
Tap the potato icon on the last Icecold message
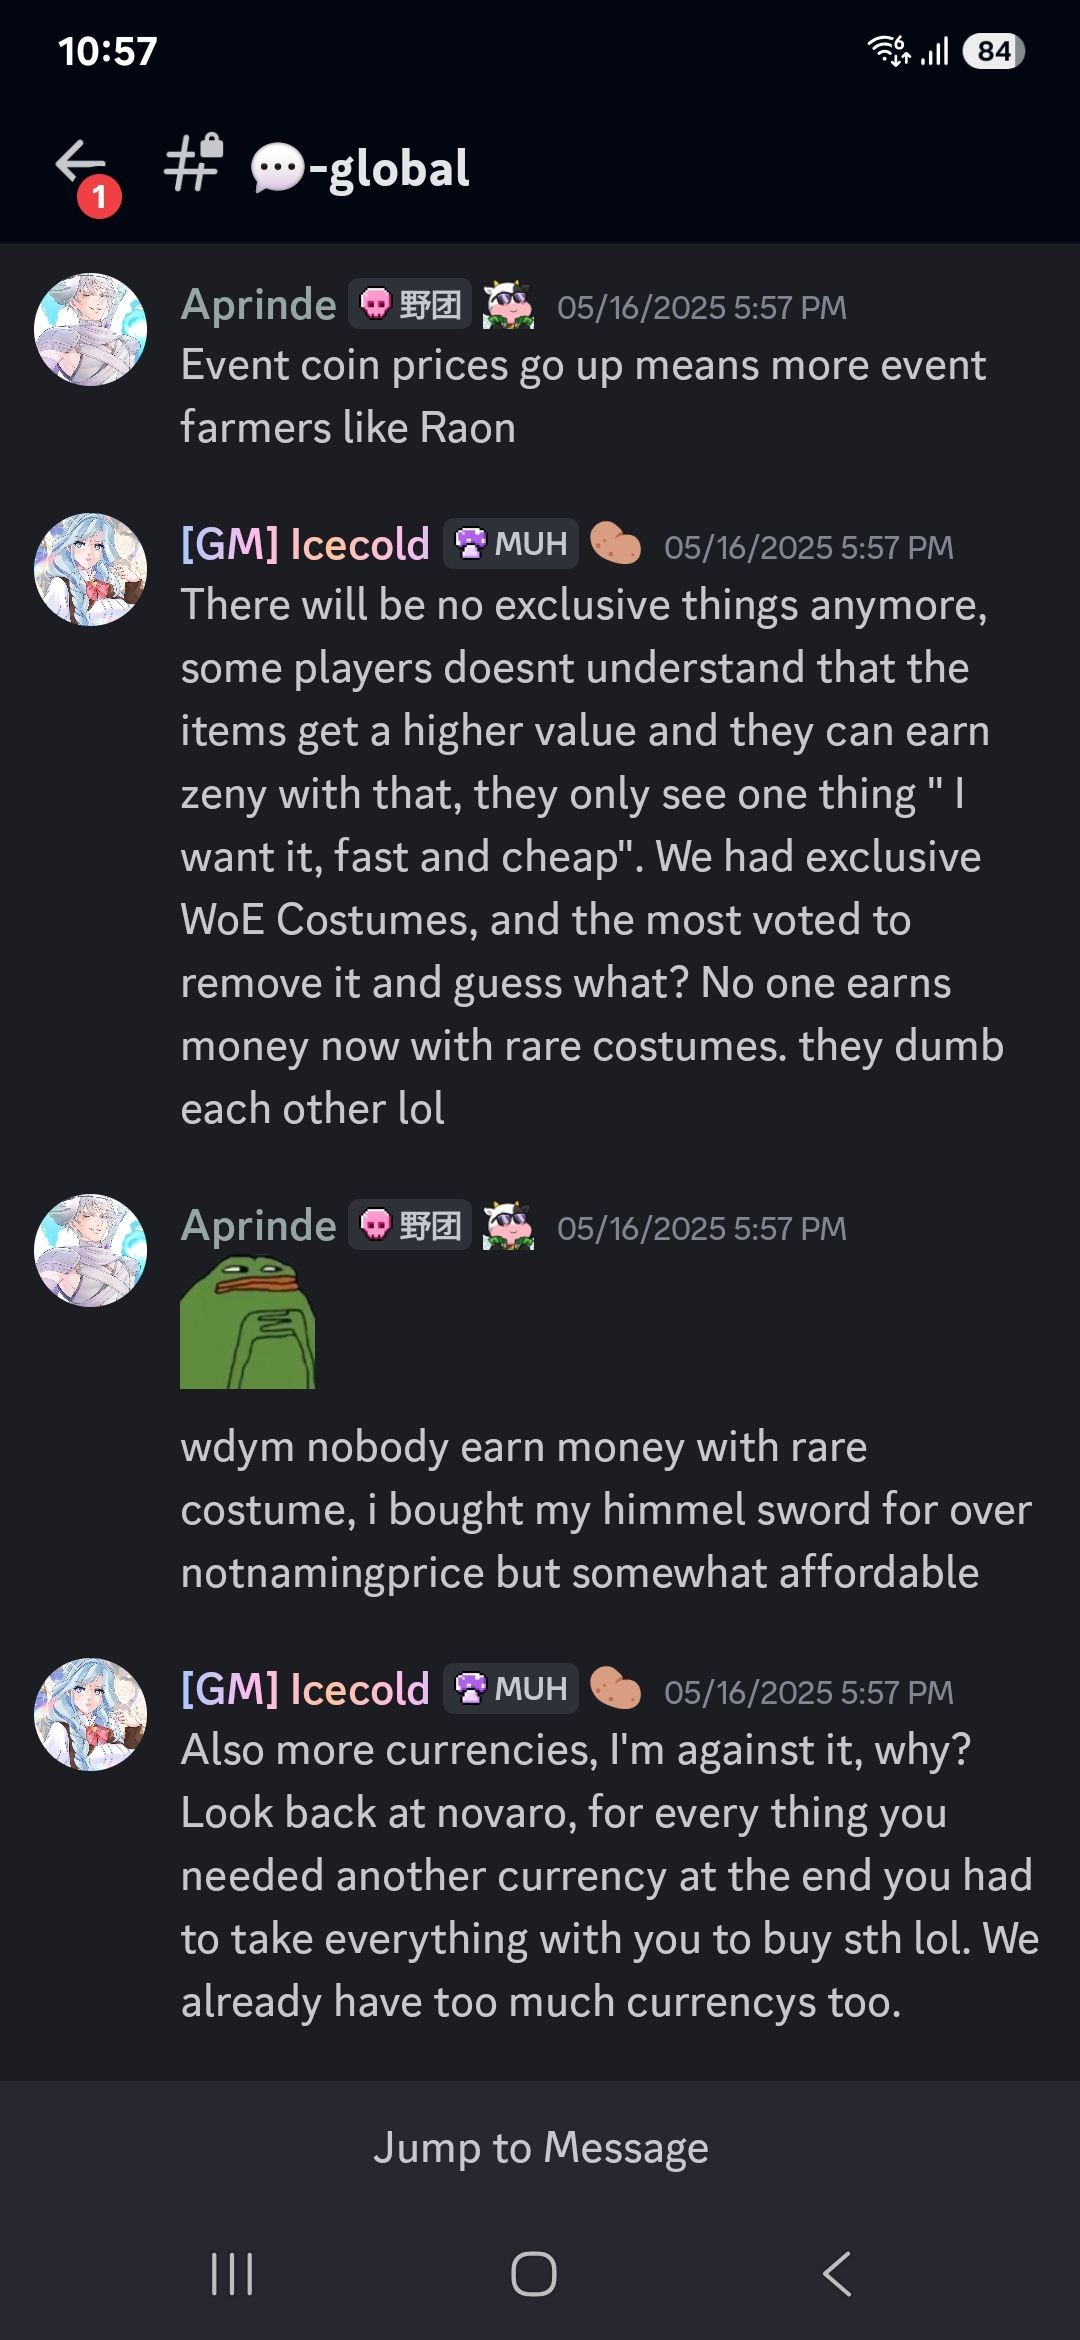click(615, 1689)
